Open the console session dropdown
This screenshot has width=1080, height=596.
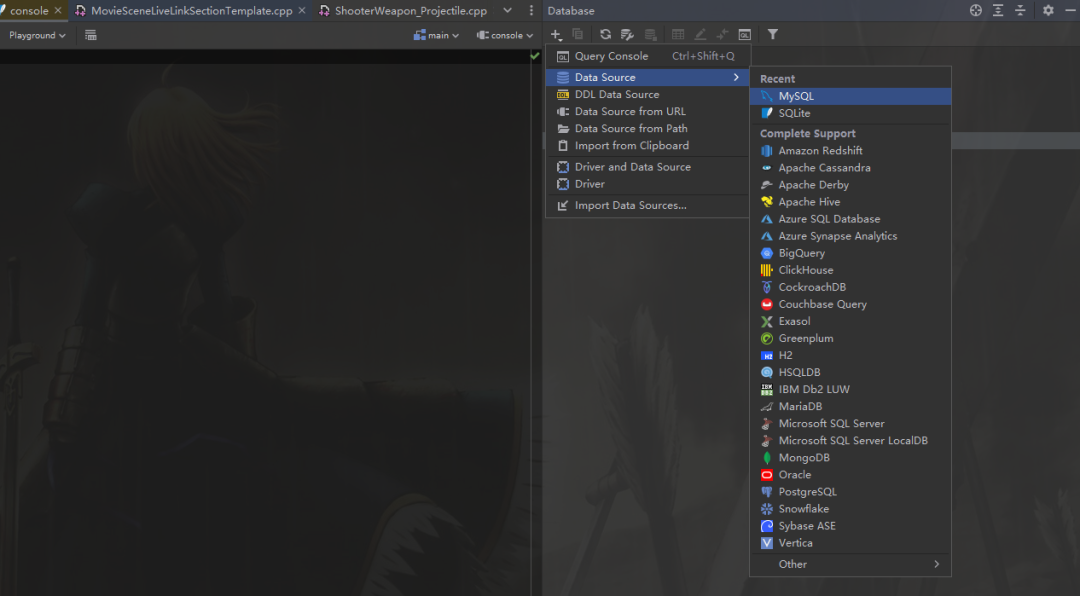[505, 35]
